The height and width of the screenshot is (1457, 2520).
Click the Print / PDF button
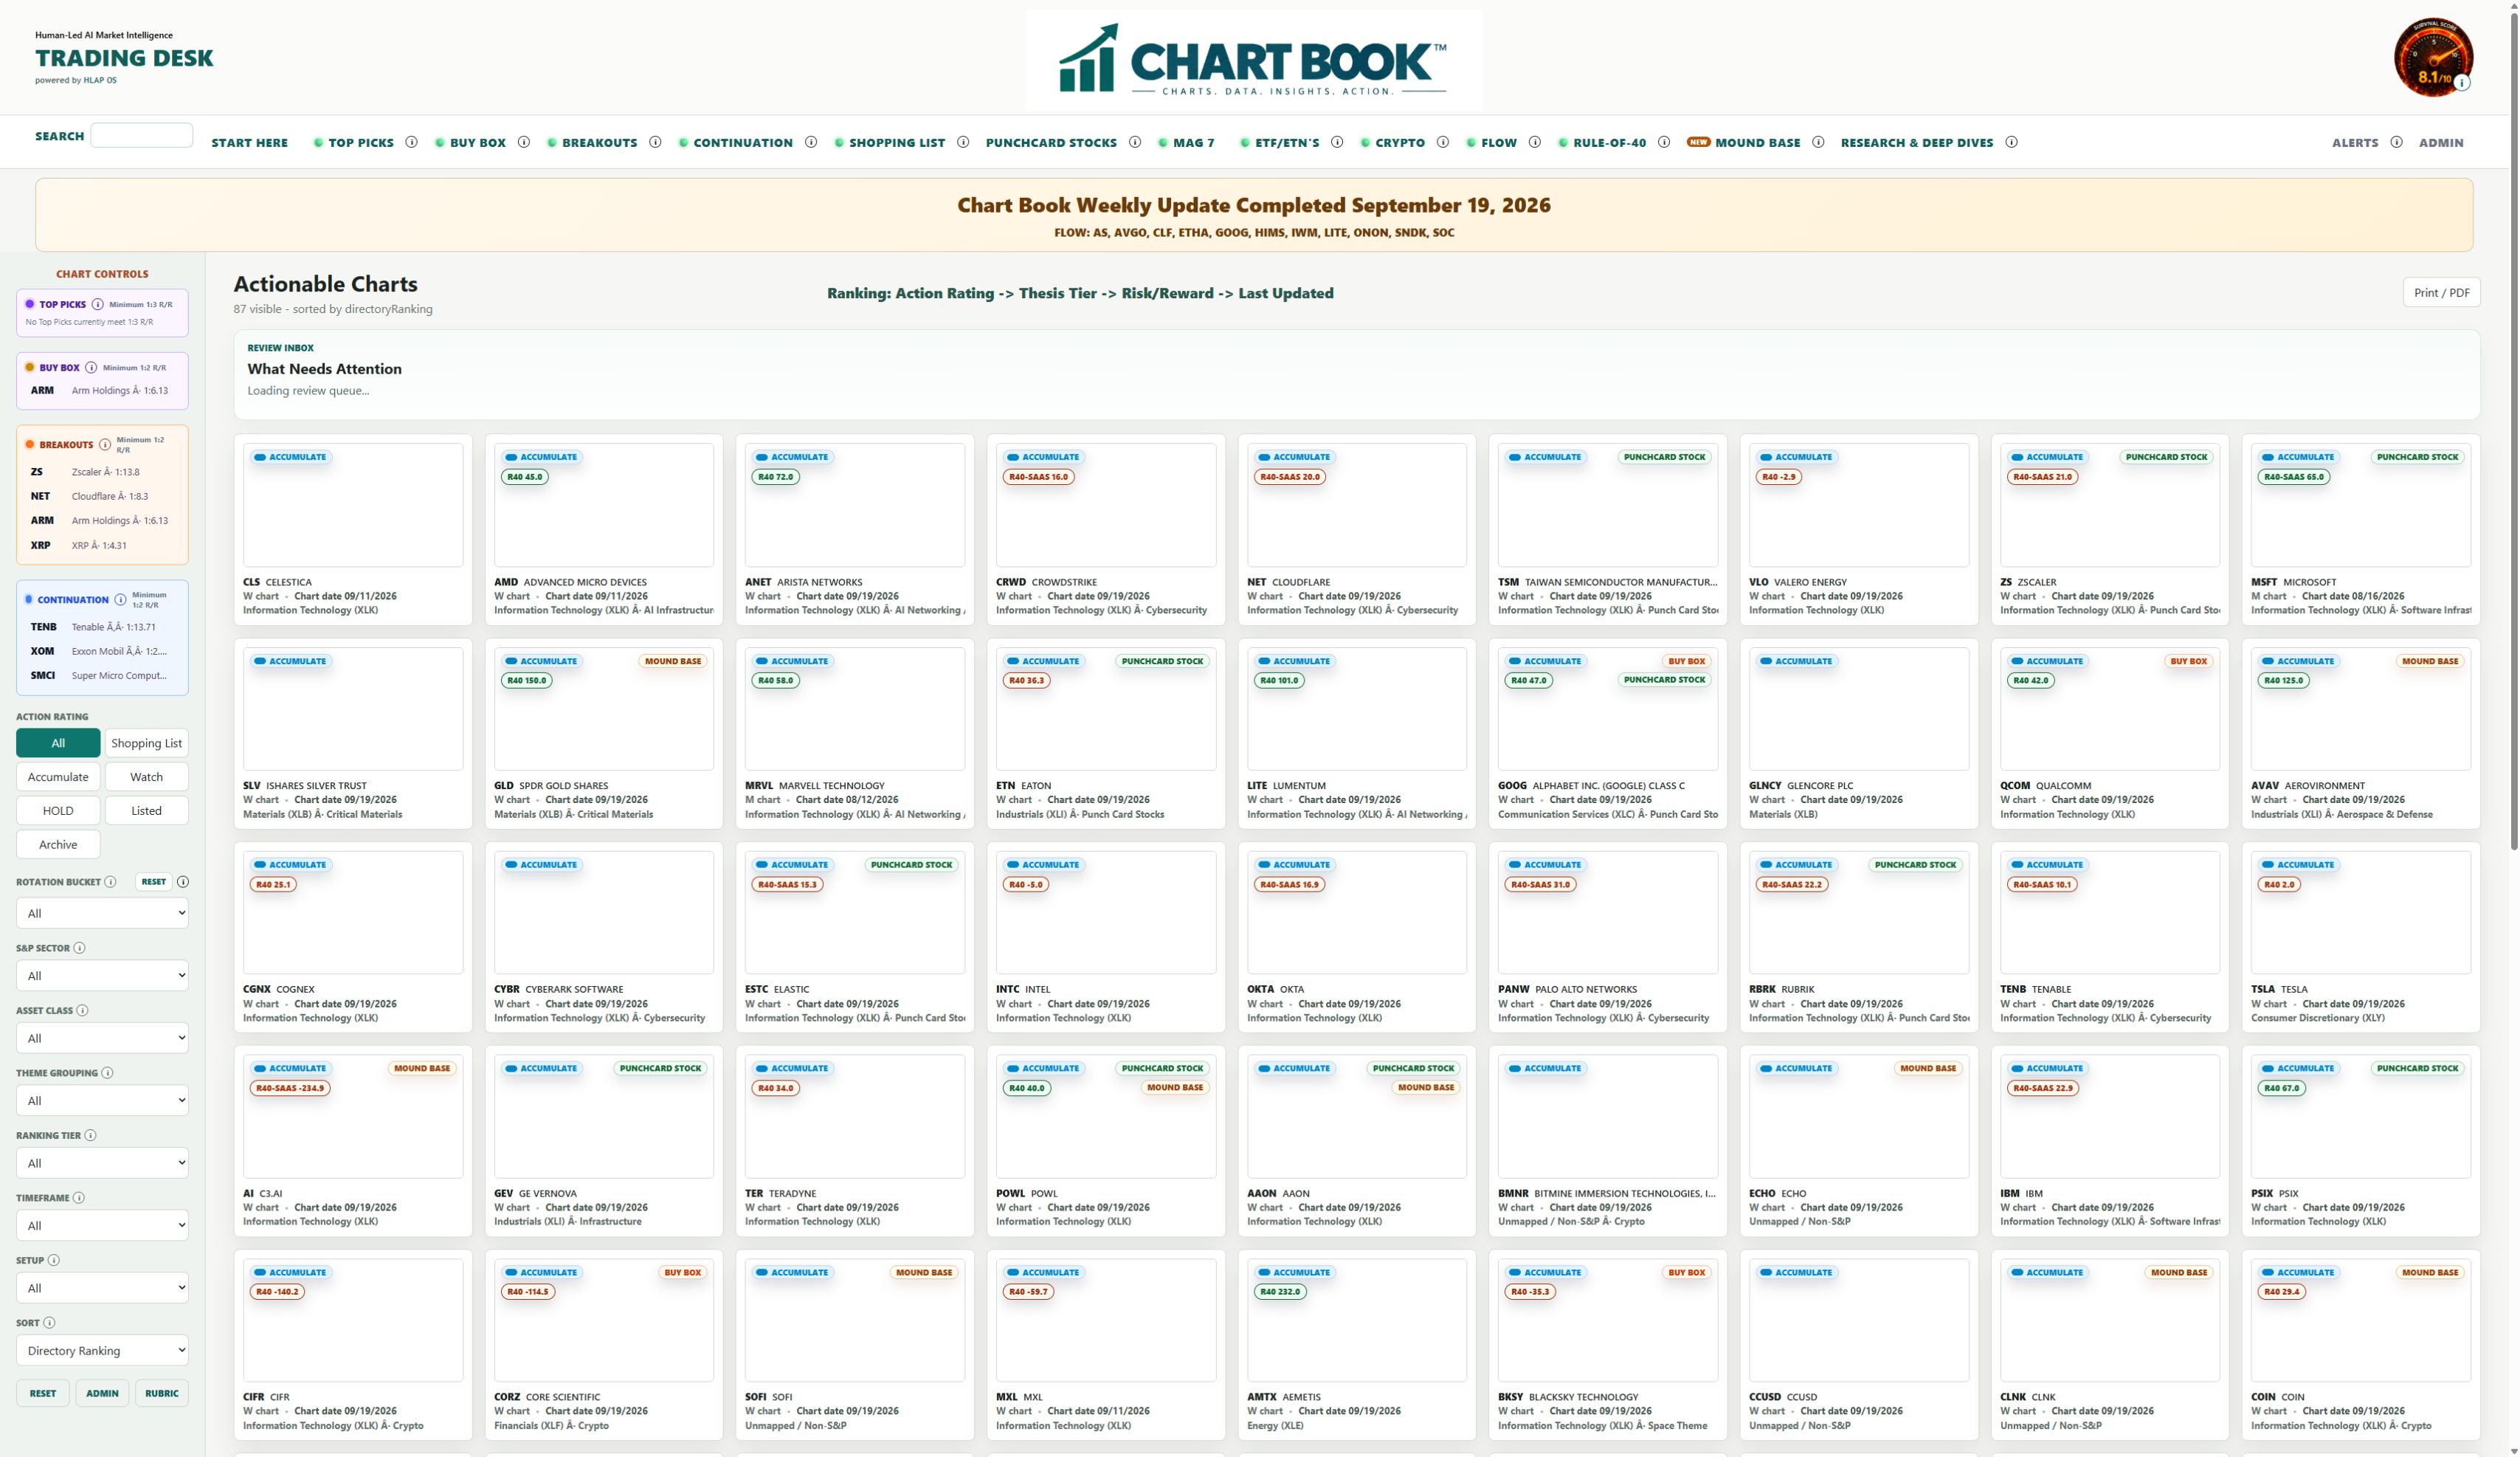point(2441,293)
